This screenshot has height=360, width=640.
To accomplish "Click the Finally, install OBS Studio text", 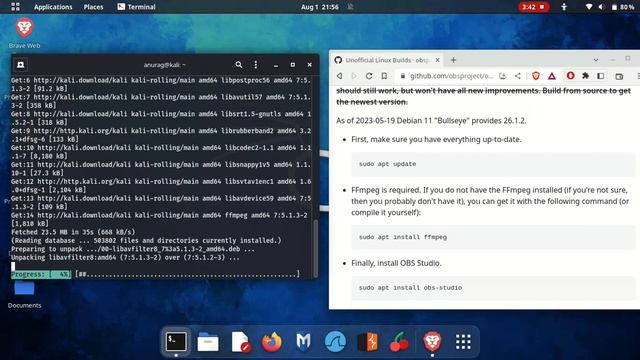I will pos(396,263).
